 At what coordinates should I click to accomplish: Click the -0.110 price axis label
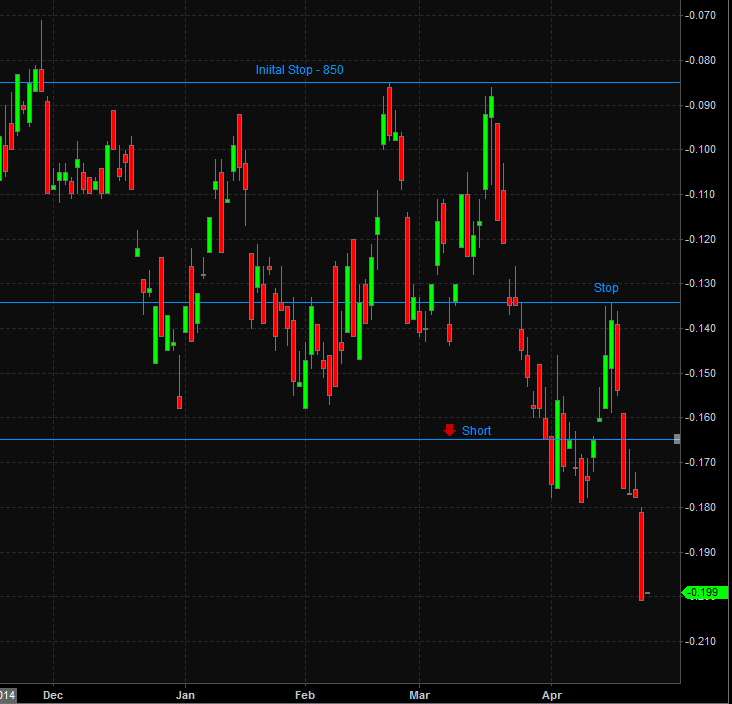tap(700, 194)
